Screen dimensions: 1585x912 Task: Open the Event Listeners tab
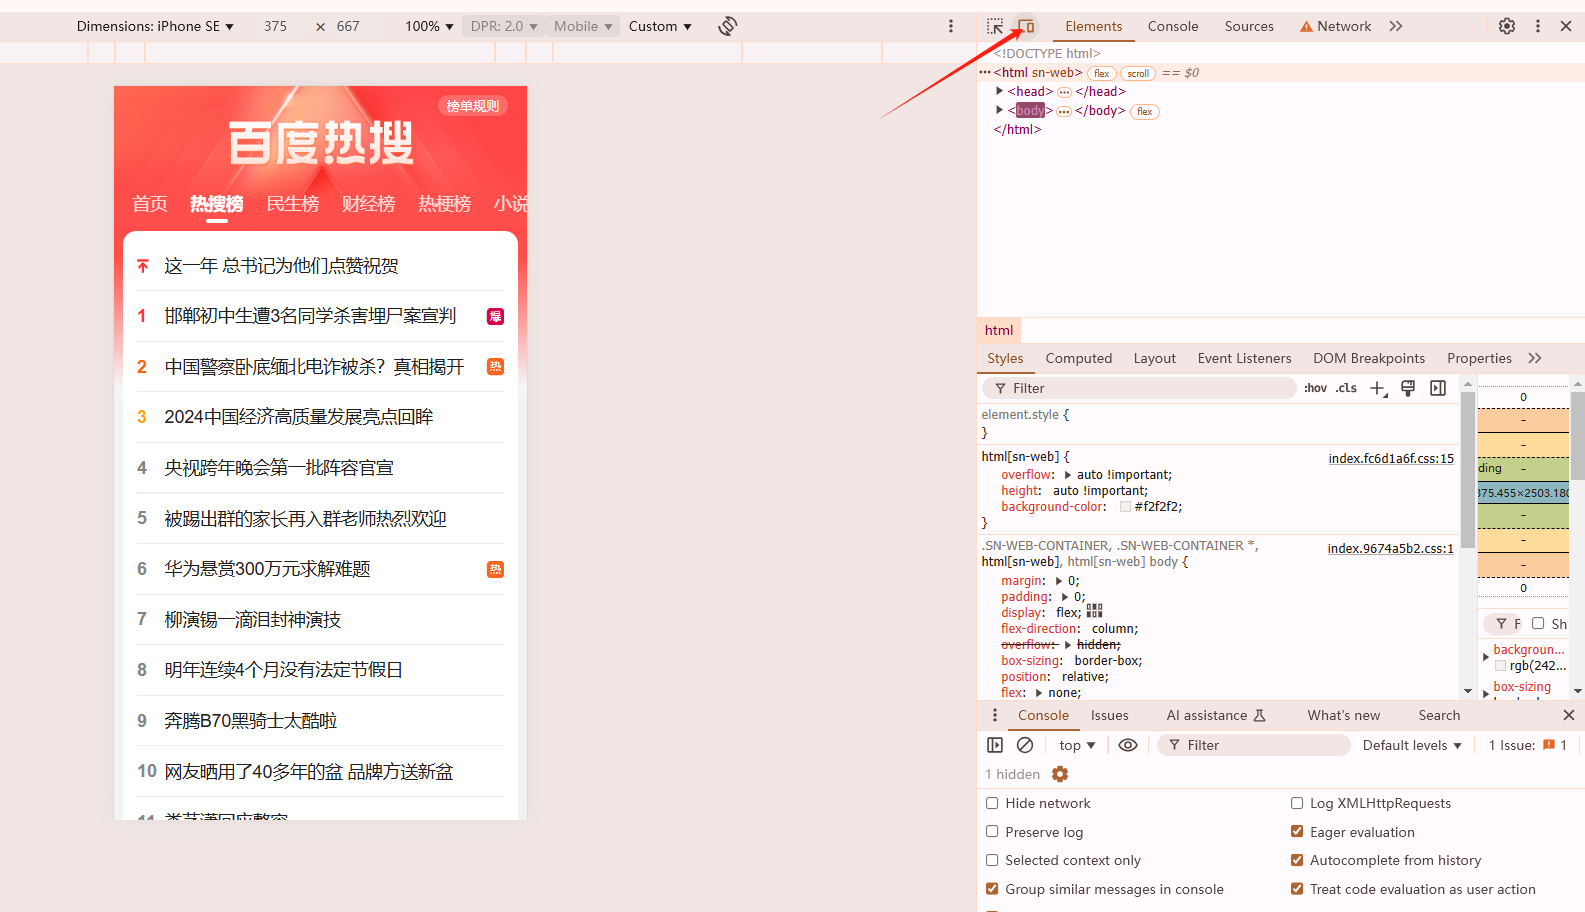click(x=1244, y=358)
